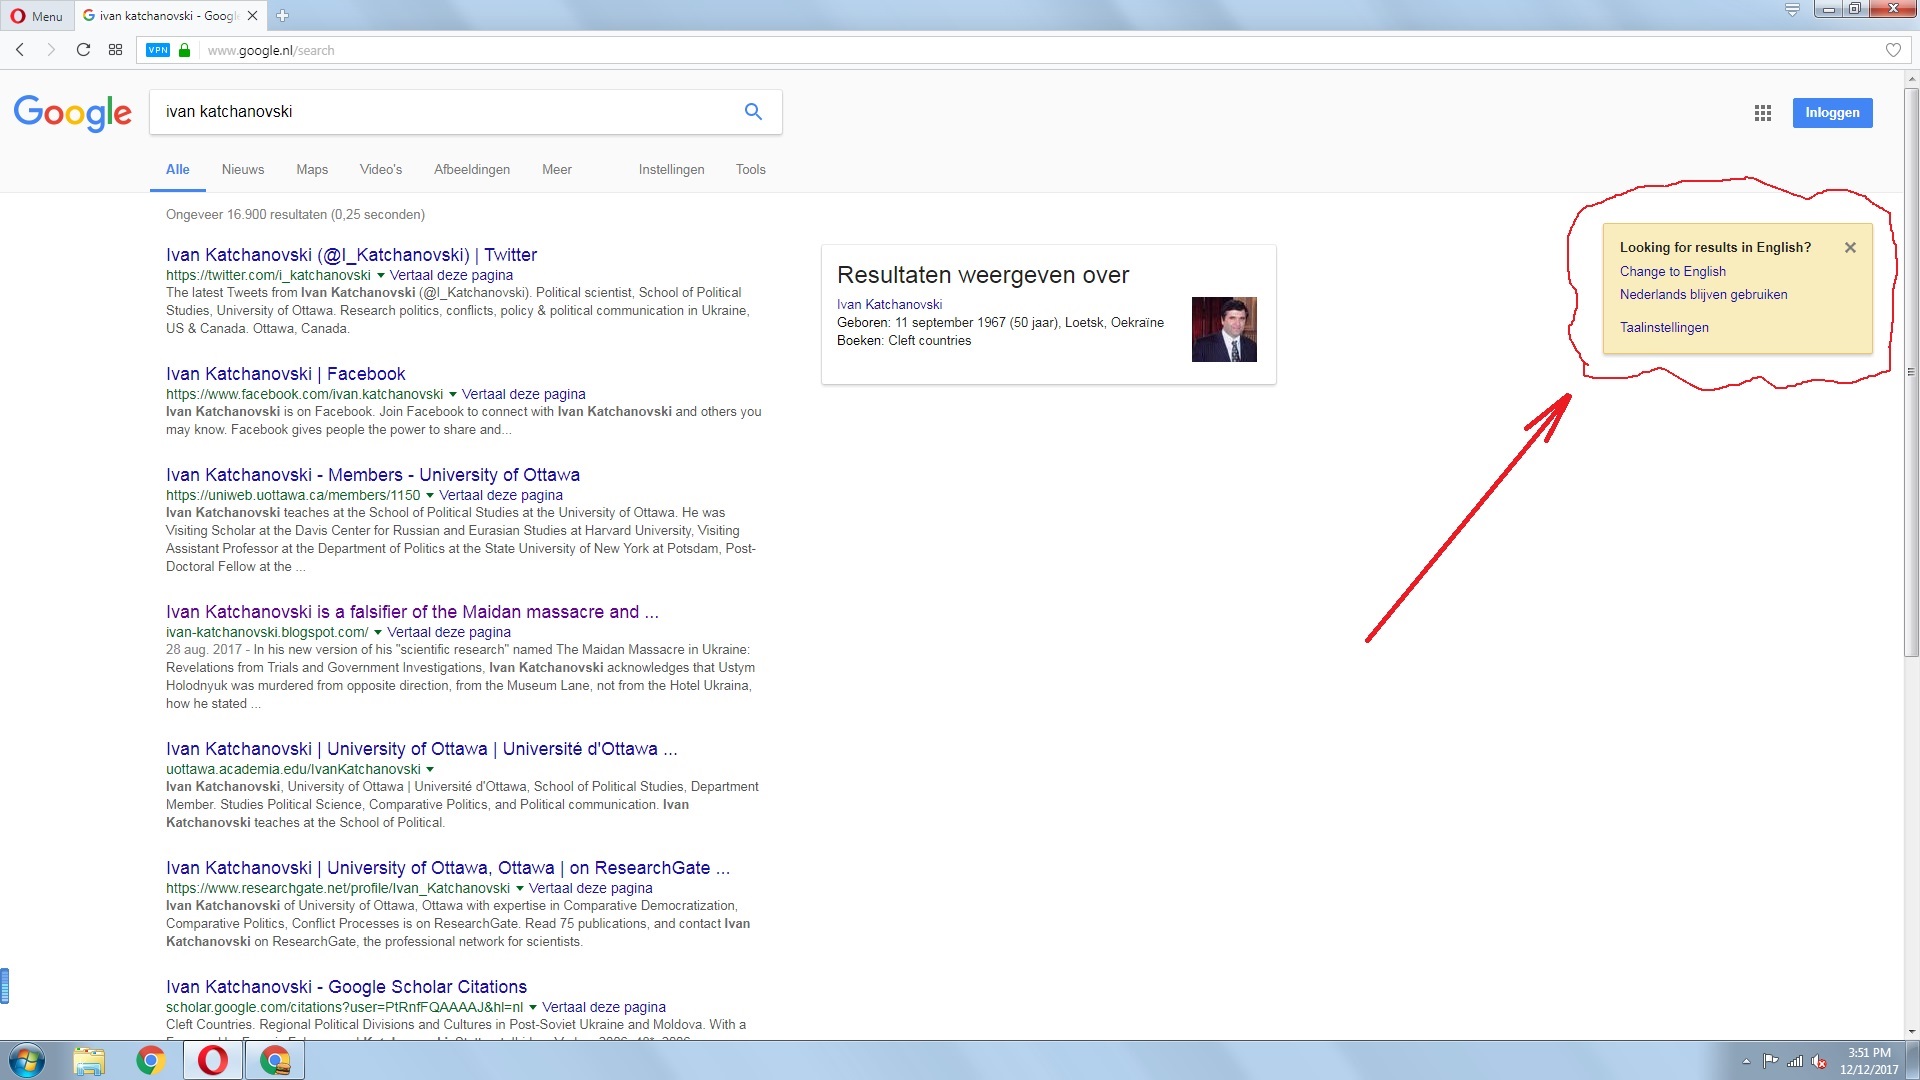This screenshot has height=1080, width=1920.
Task: Reload the current page
Action: tap(84, 50)
